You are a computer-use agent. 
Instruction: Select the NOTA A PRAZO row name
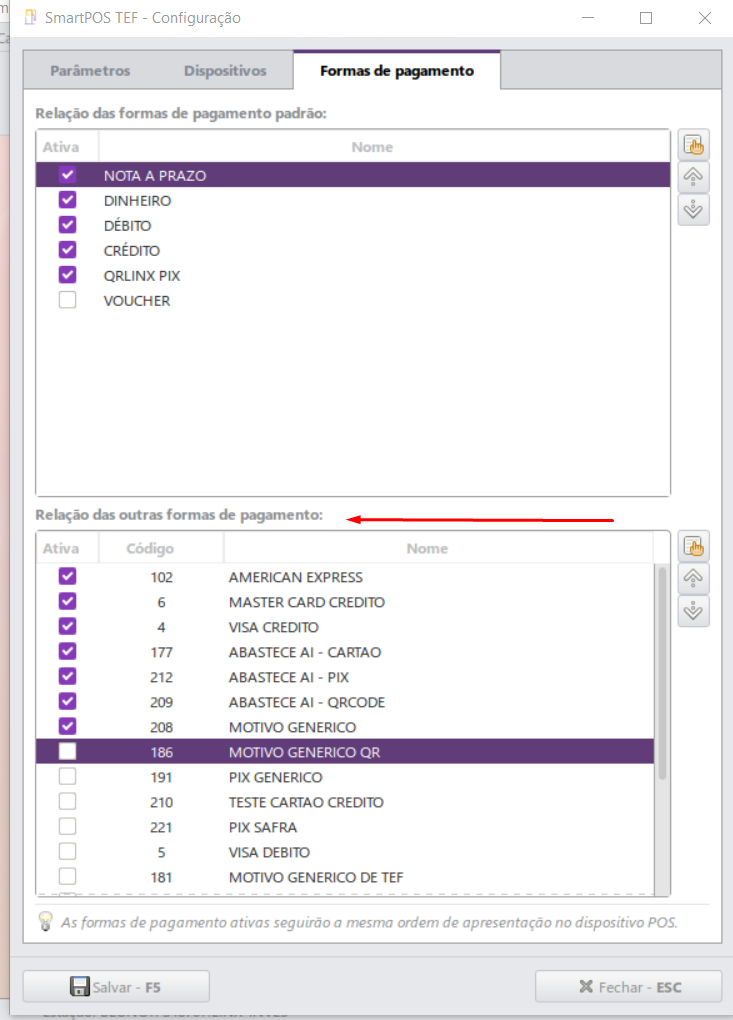pyautogui.click(x=155, y=176)
